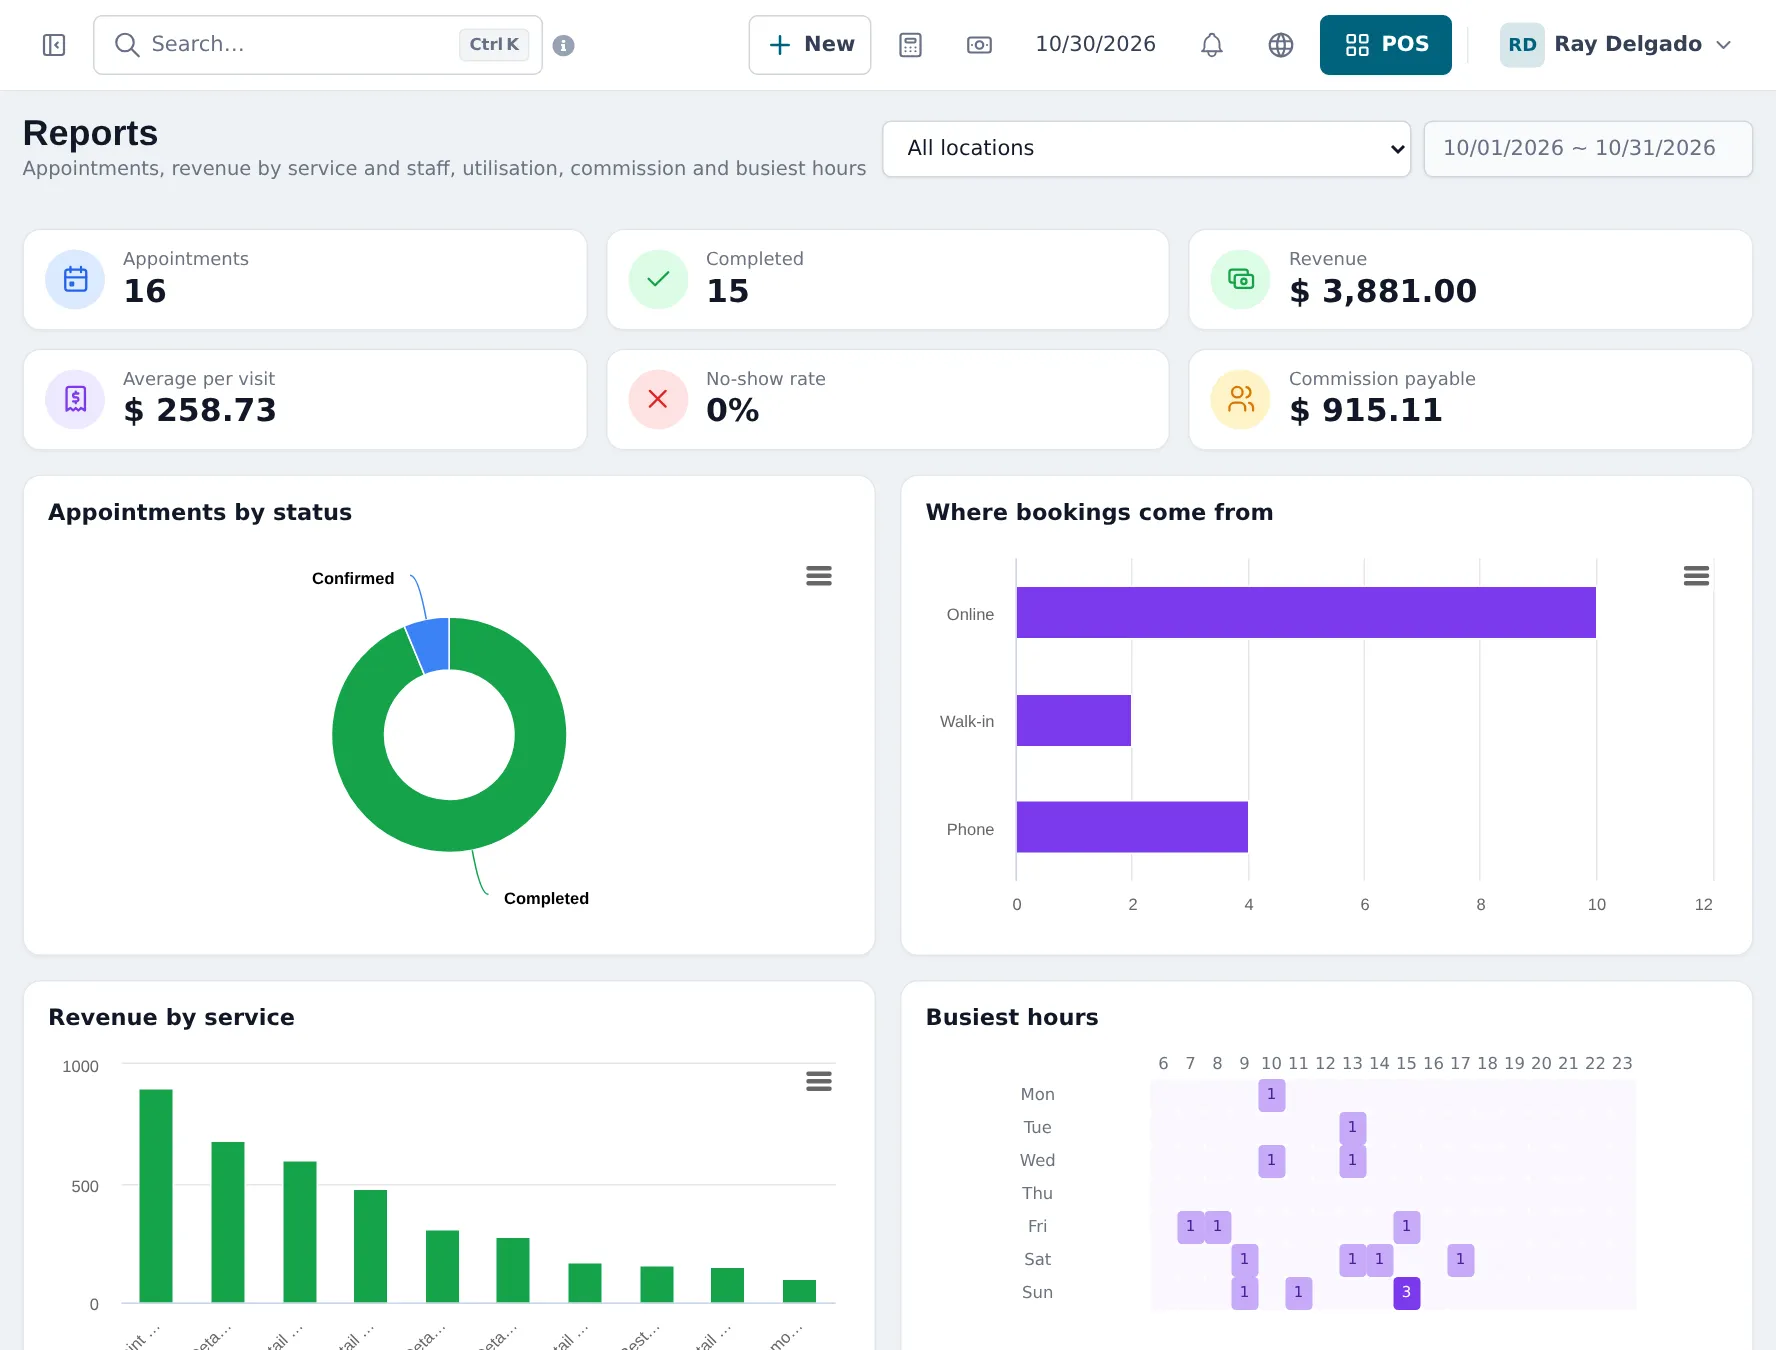Click the Completed checkmark icon
Screen dimensions: 1776x1350
tap(658, 279)
